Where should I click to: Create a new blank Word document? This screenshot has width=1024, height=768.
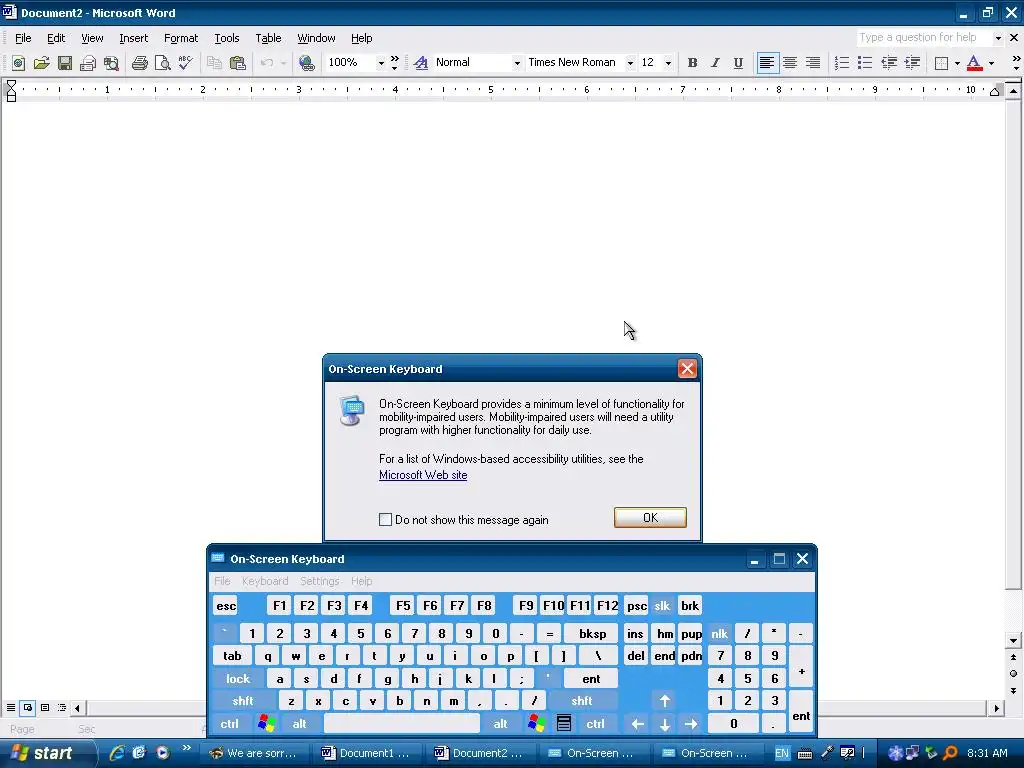click(18, 63)
